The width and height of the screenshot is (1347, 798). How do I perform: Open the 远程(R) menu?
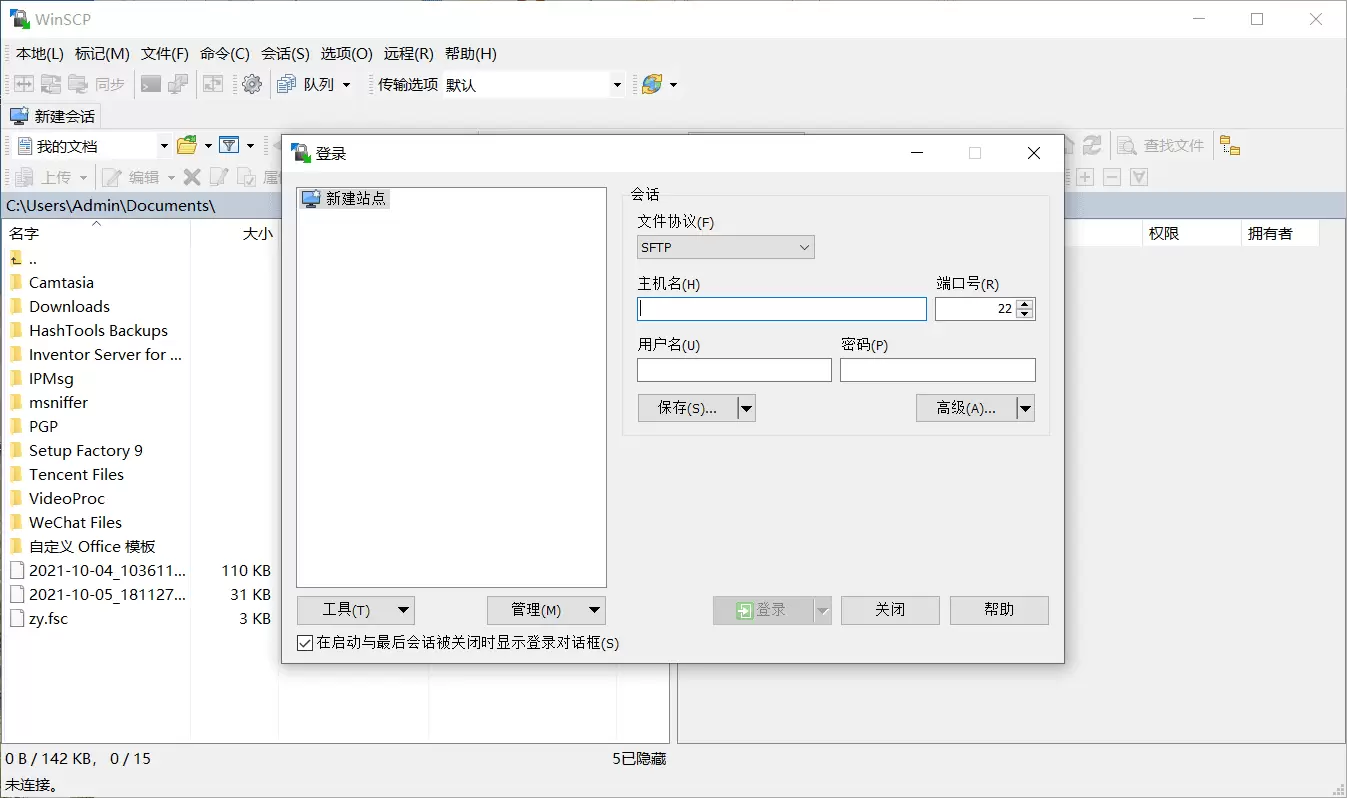coord(409,54)
